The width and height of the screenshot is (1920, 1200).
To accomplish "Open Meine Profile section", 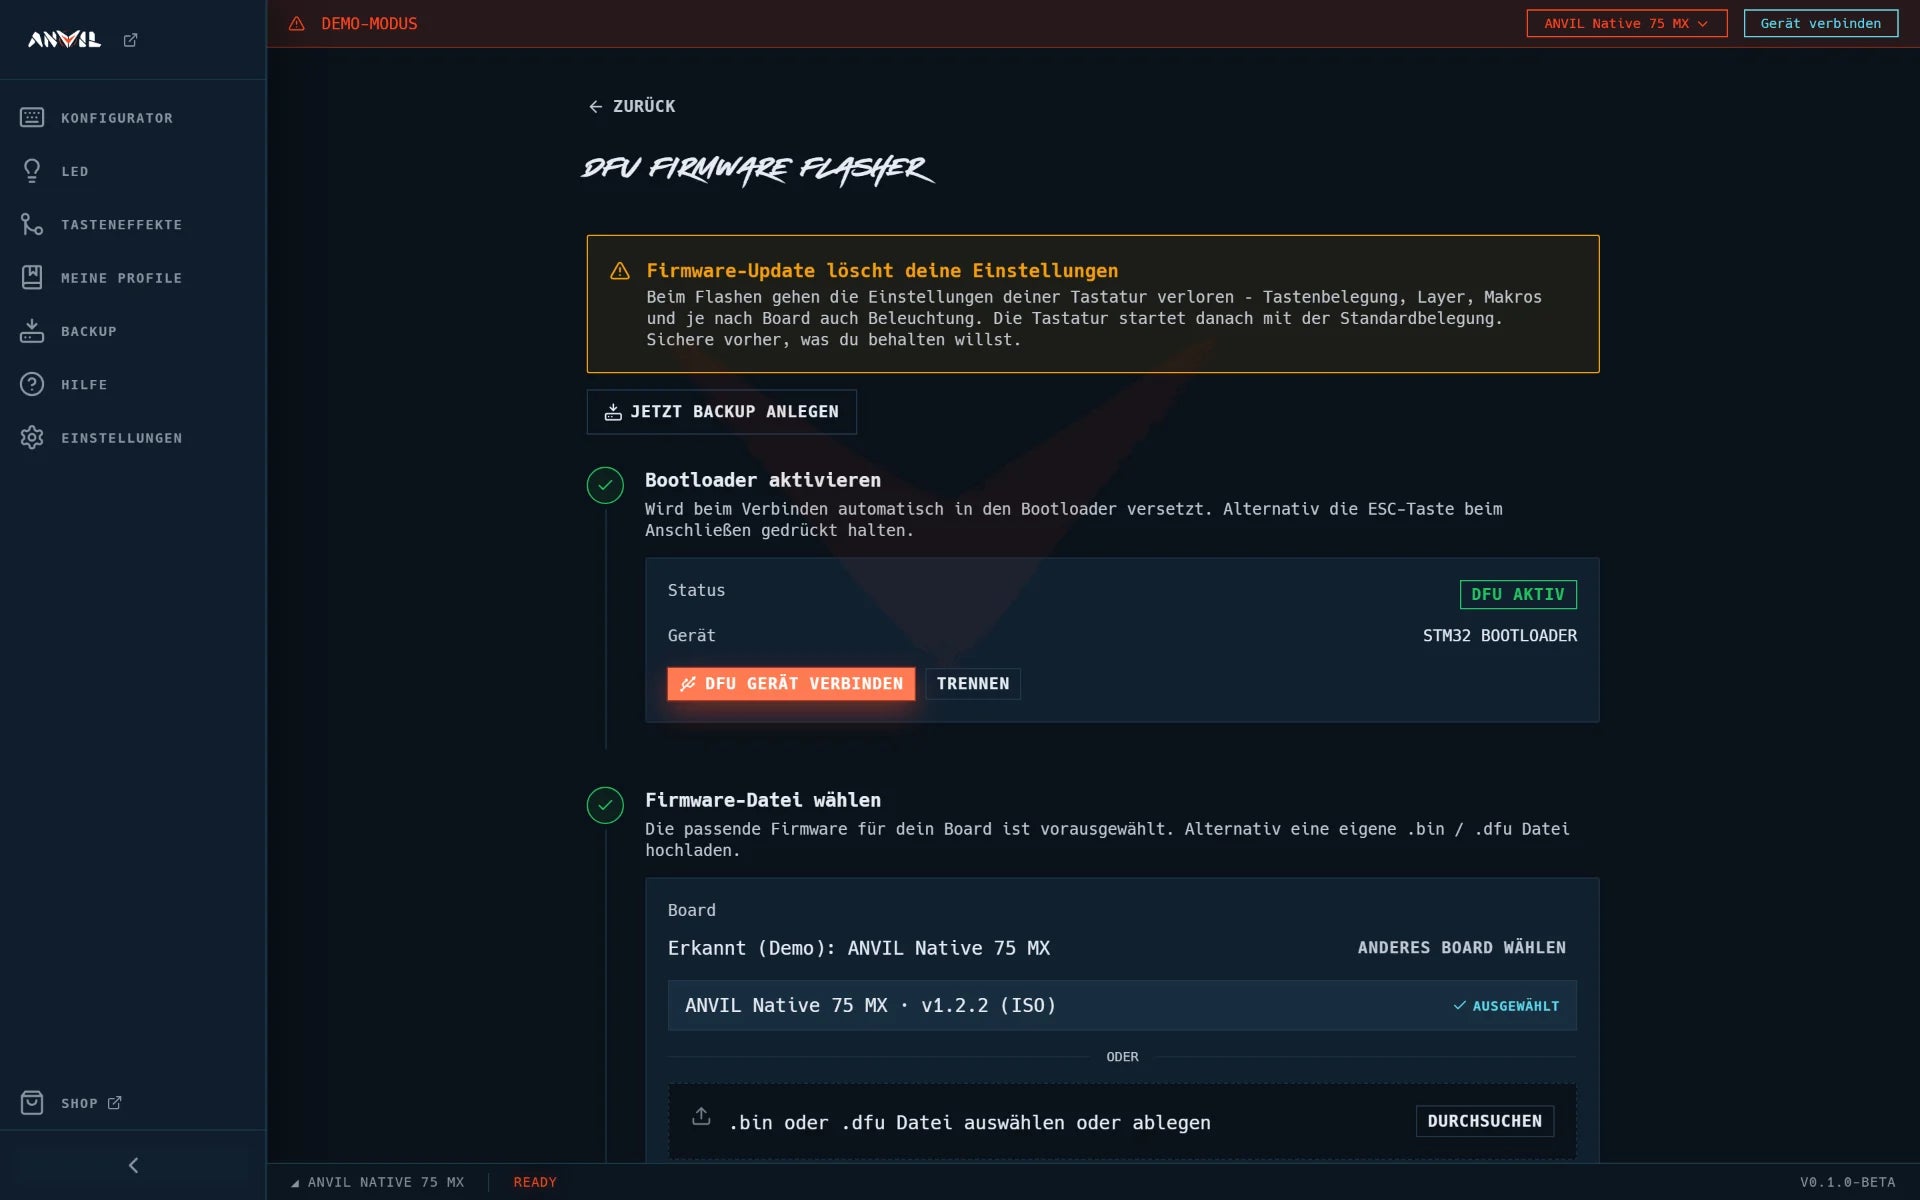I will (x=122, y=278).
